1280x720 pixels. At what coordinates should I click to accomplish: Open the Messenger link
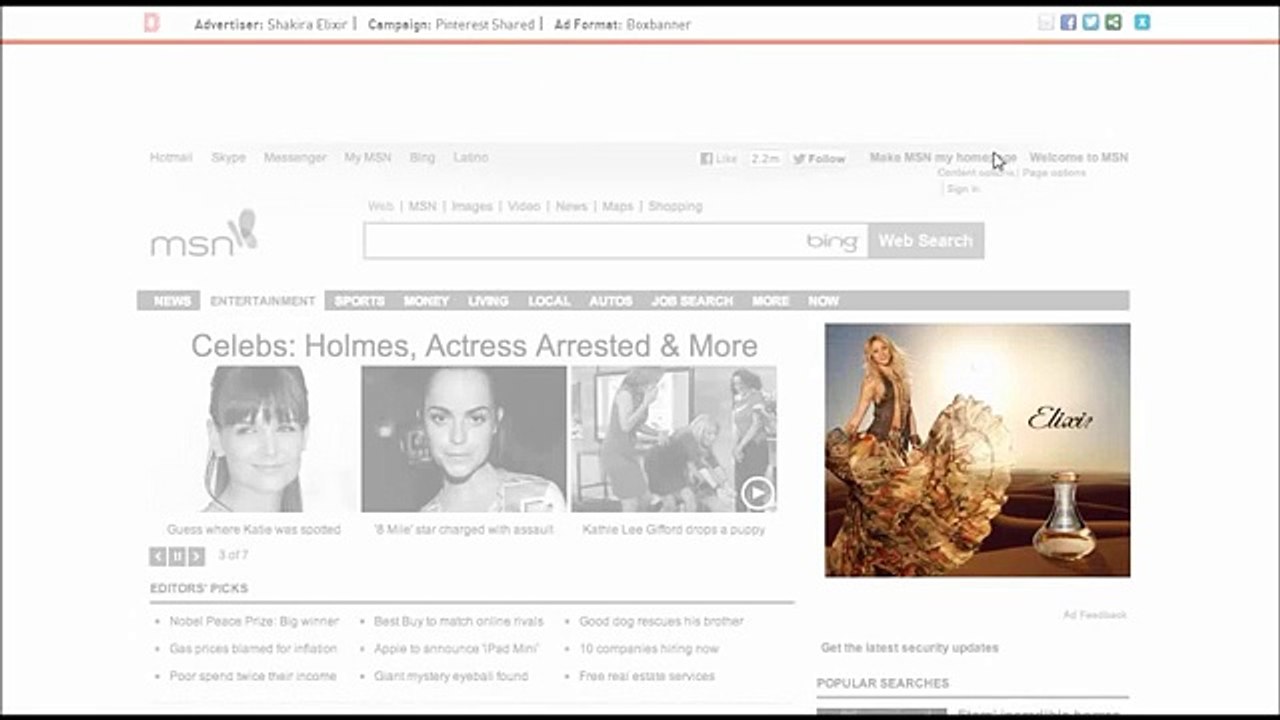pyautogui.click(x=295, y=157)
